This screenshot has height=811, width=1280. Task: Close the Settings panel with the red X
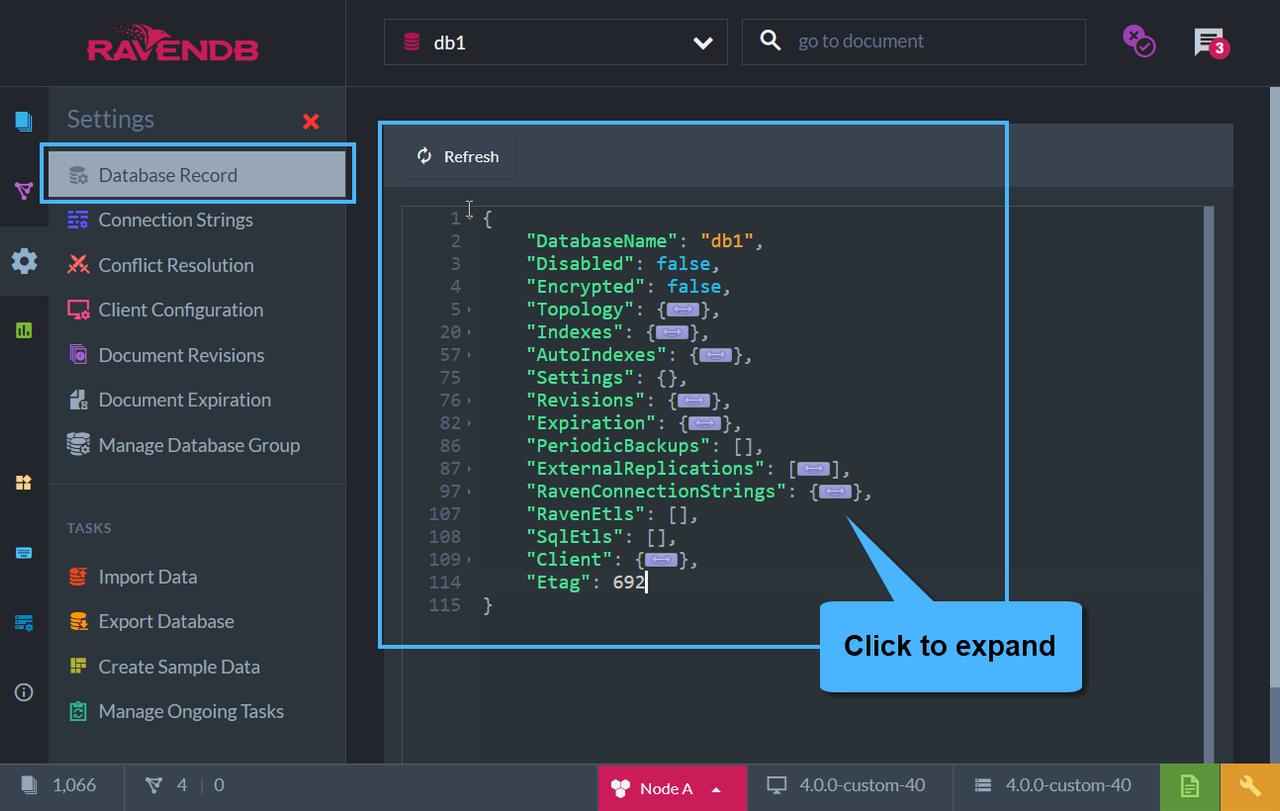pos(311,121)
